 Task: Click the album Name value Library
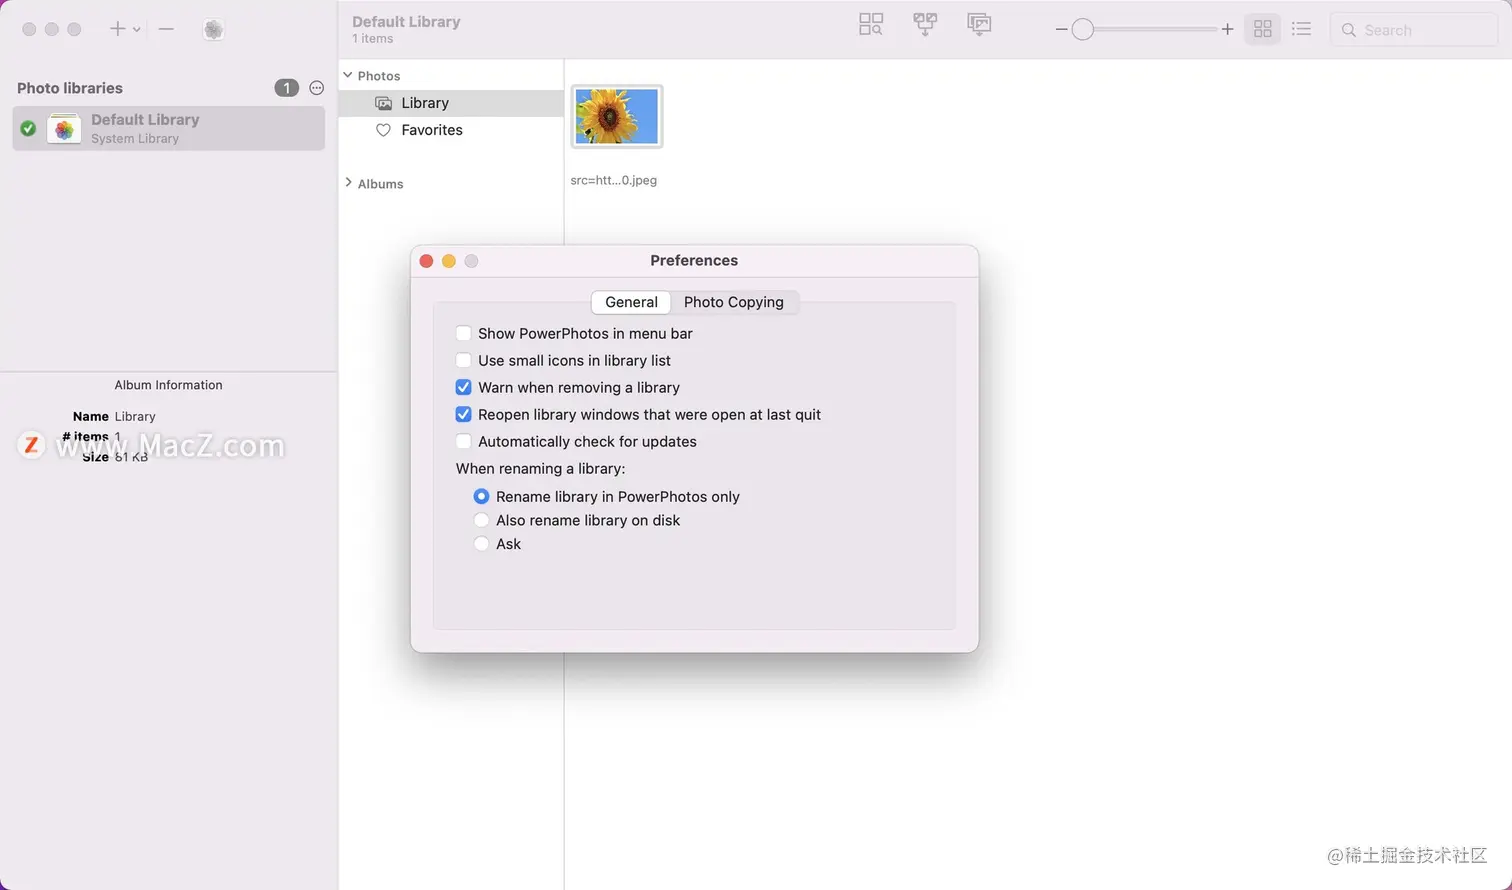pyautogui.click(x=135, y=416)
